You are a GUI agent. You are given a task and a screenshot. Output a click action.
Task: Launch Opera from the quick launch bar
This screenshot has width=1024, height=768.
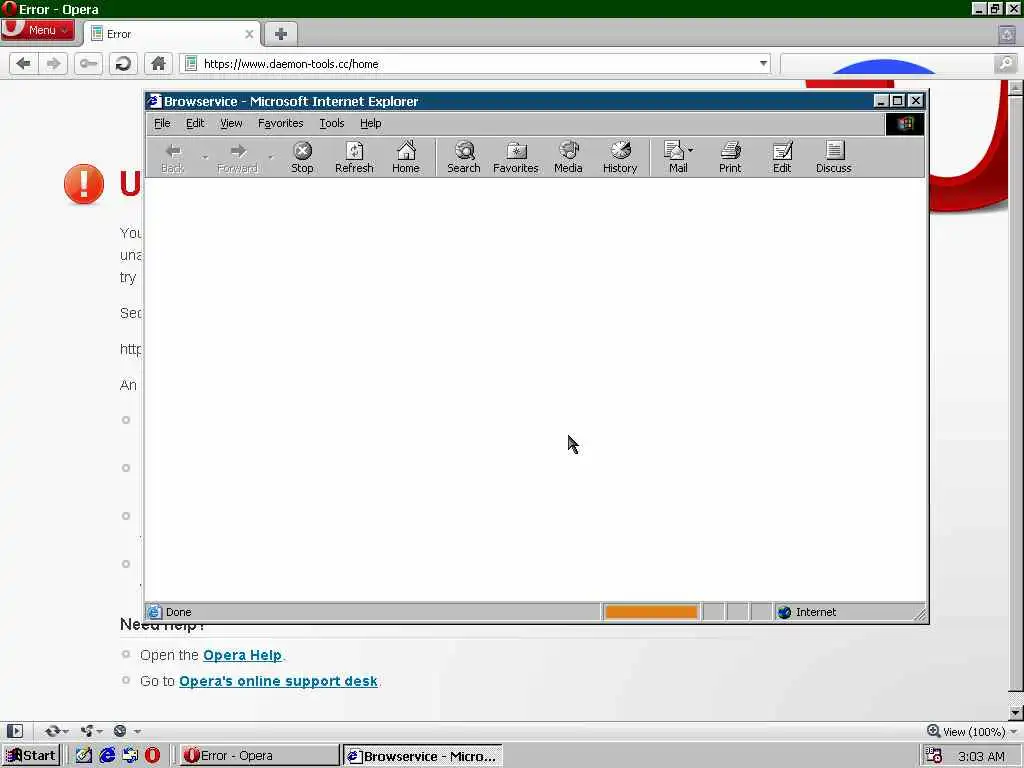152,756
